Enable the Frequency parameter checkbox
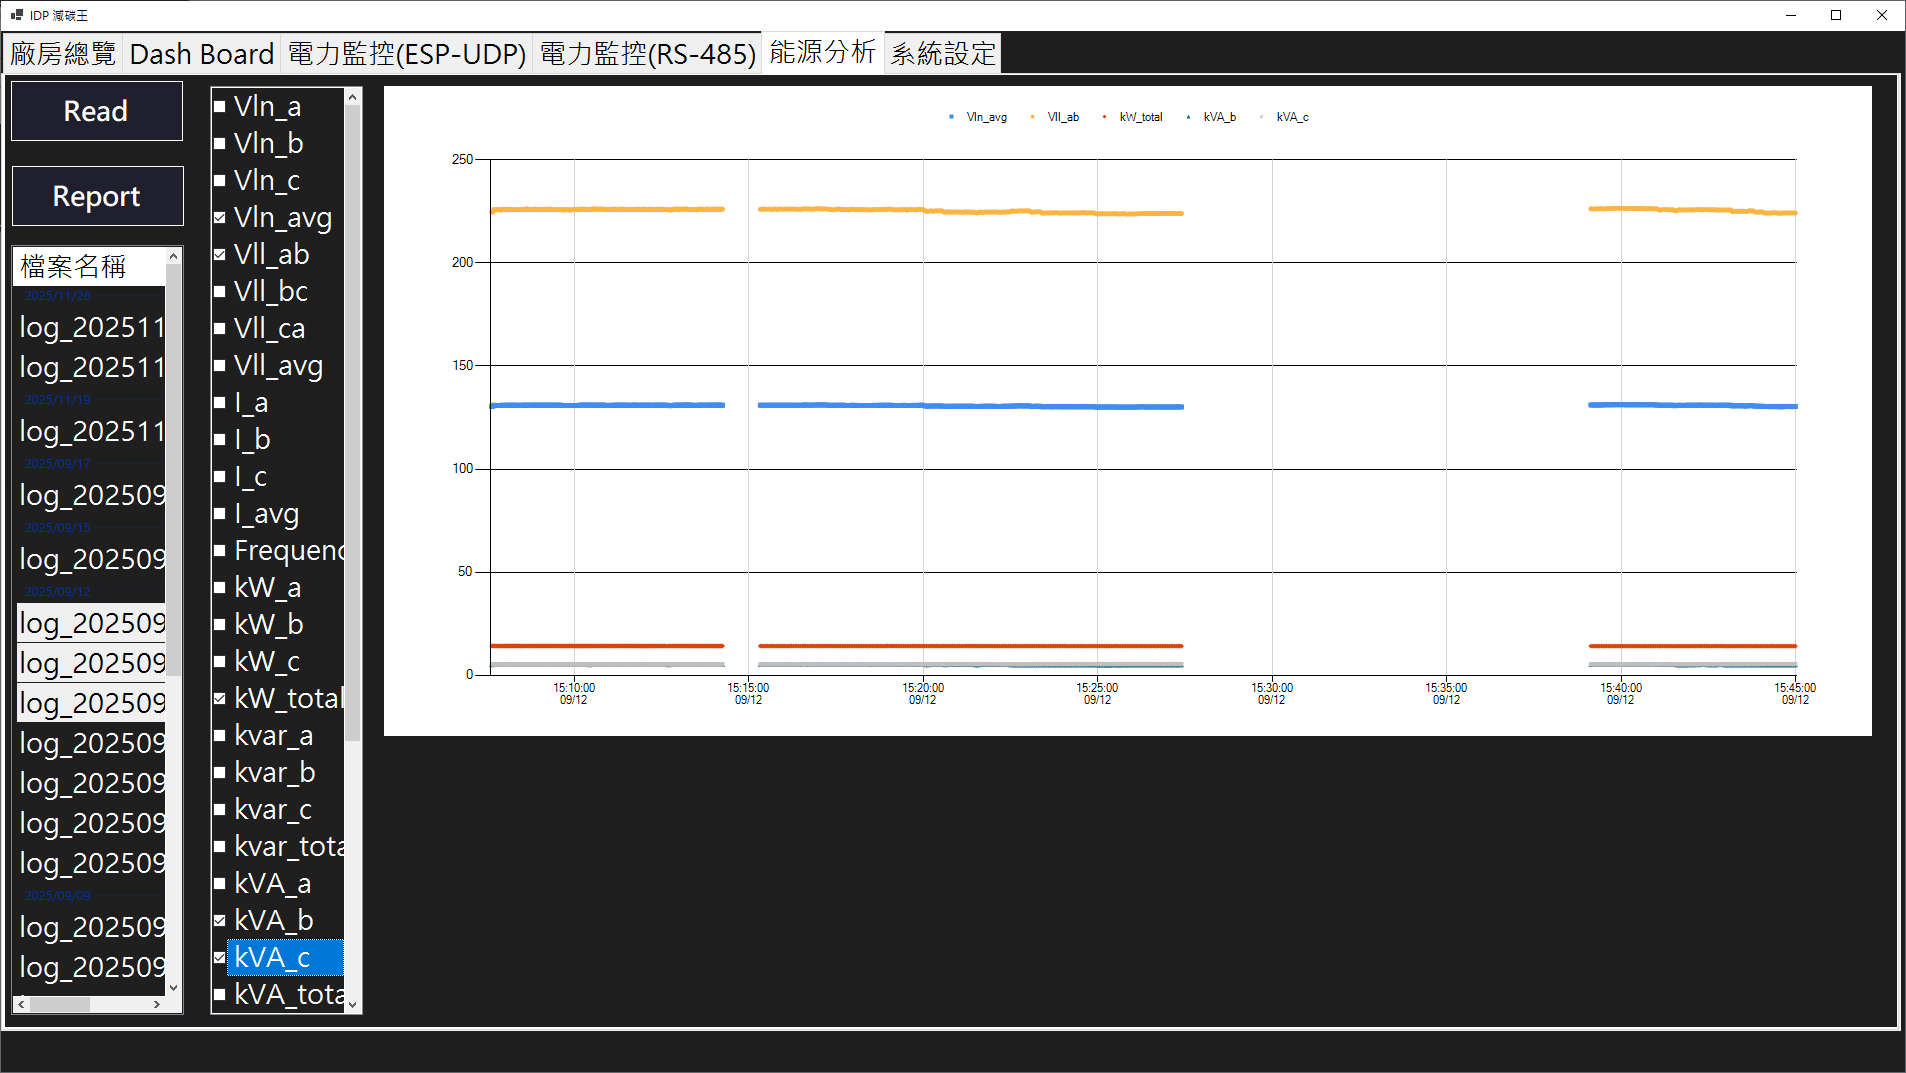The width and height of the screenshot is (1906, 1073). point(221,550)
